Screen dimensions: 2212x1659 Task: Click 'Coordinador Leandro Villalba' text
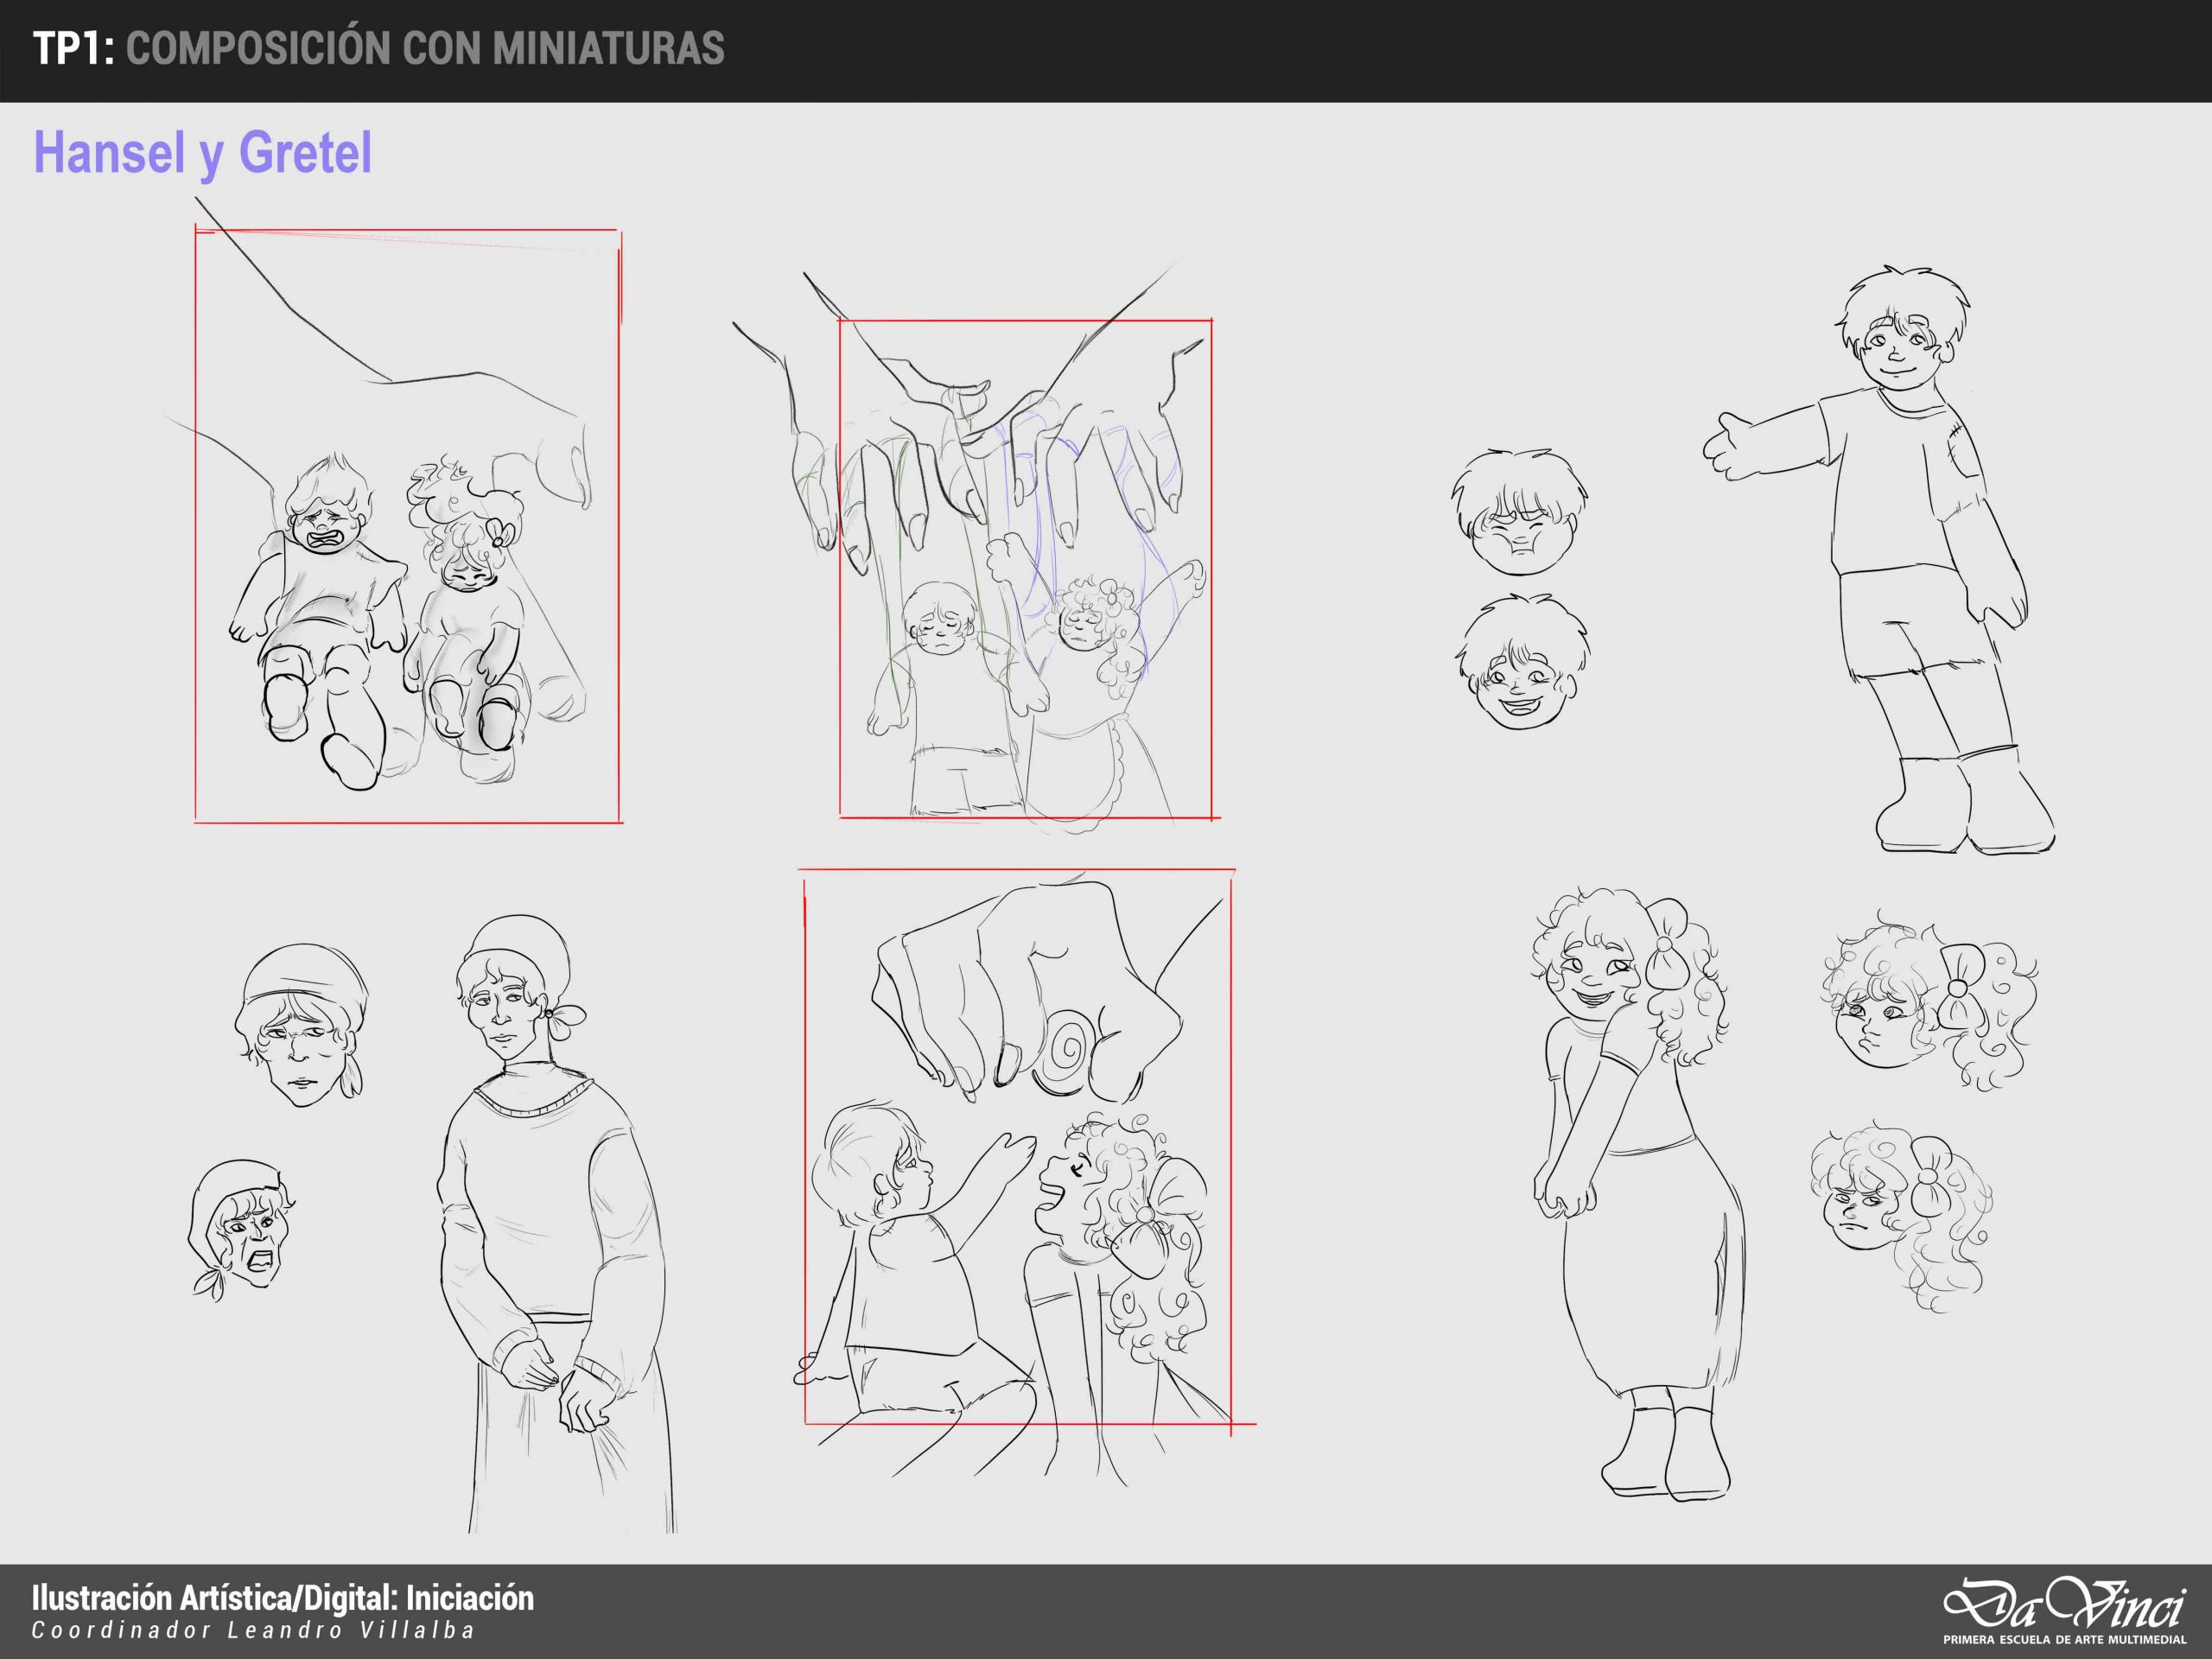tap(253, 1630)
